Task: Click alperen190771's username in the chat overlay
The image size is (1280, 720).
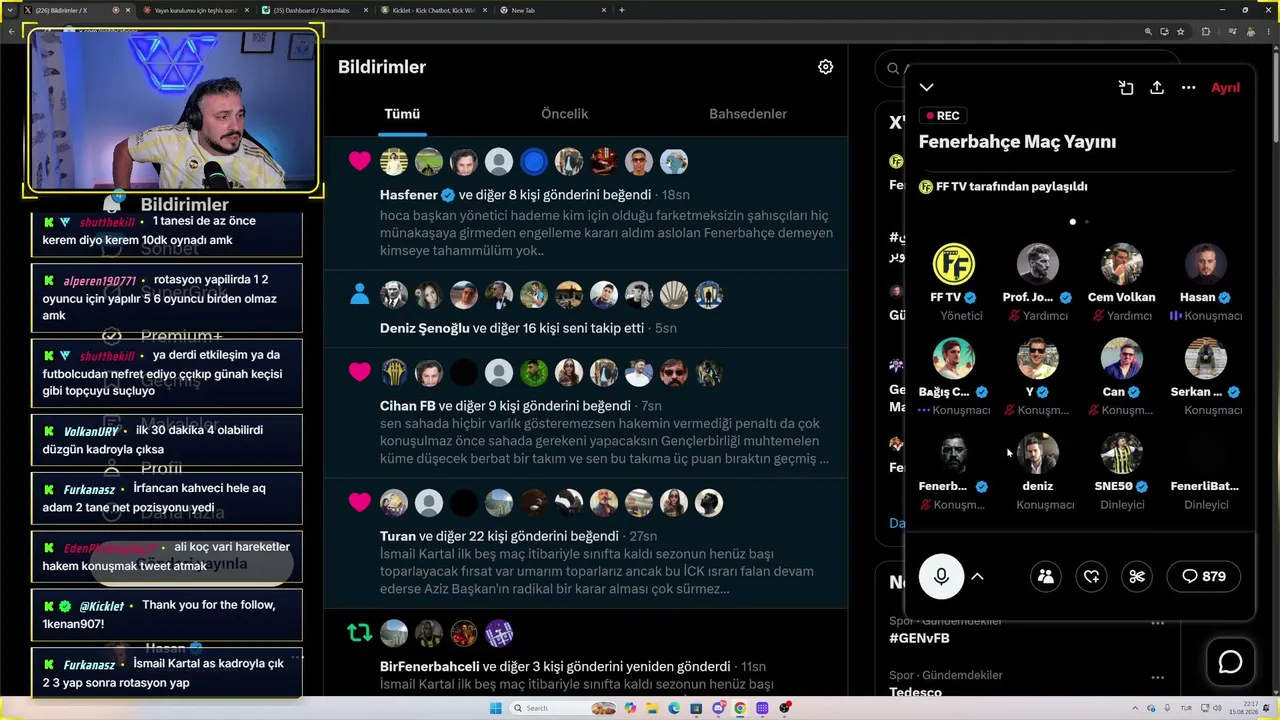Action: point(99,281)
